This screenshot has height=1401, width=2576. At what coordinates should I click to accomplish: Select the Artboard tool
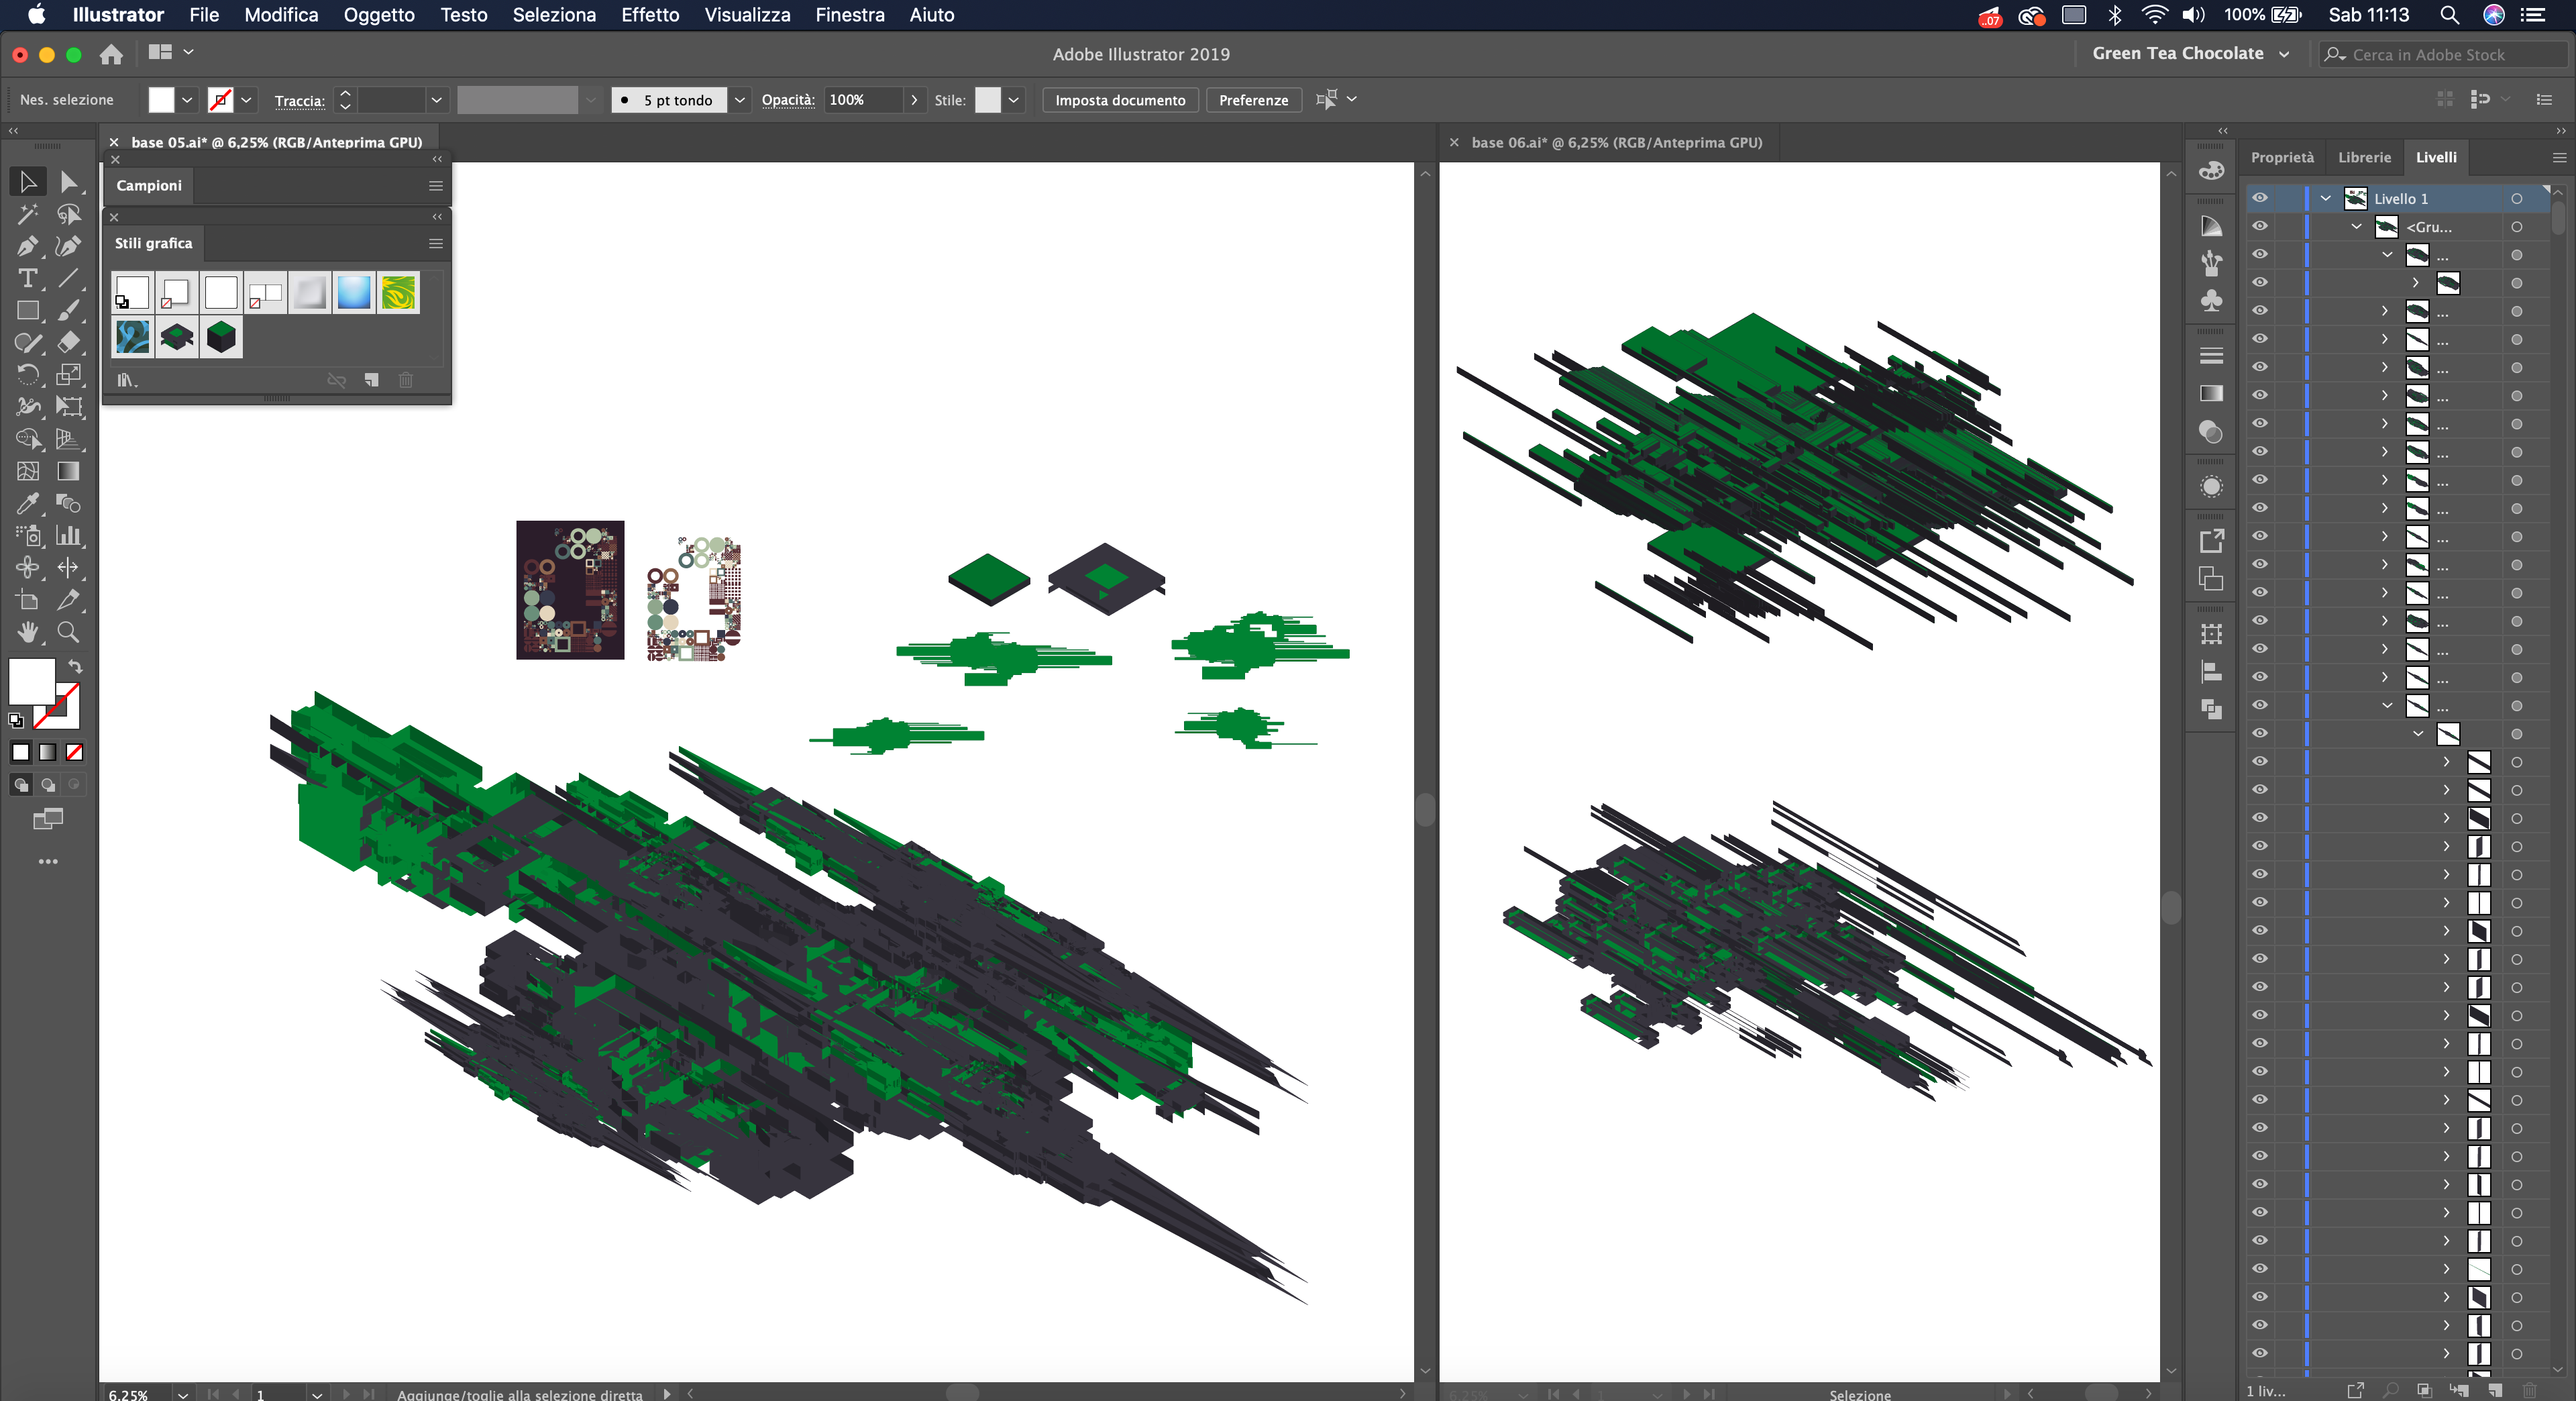coord(27,599)
